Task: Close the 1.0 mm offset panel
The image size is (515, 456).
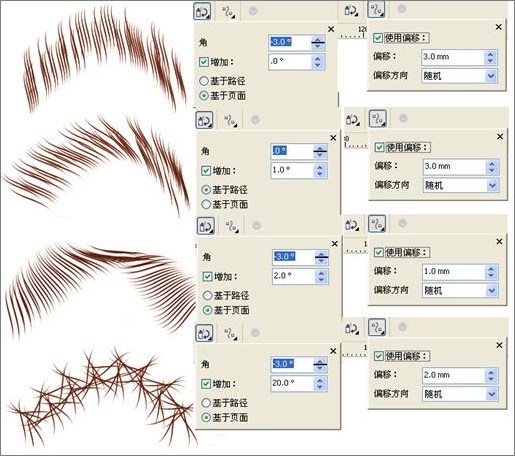Action: 499,242
